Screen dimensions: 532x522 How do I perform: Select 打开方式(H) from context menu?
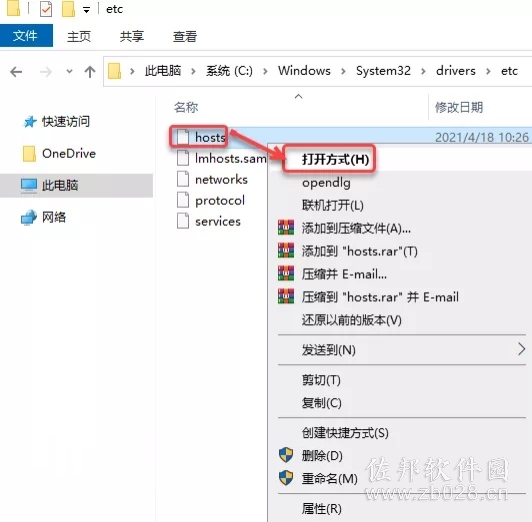click(x=335, y=159)
